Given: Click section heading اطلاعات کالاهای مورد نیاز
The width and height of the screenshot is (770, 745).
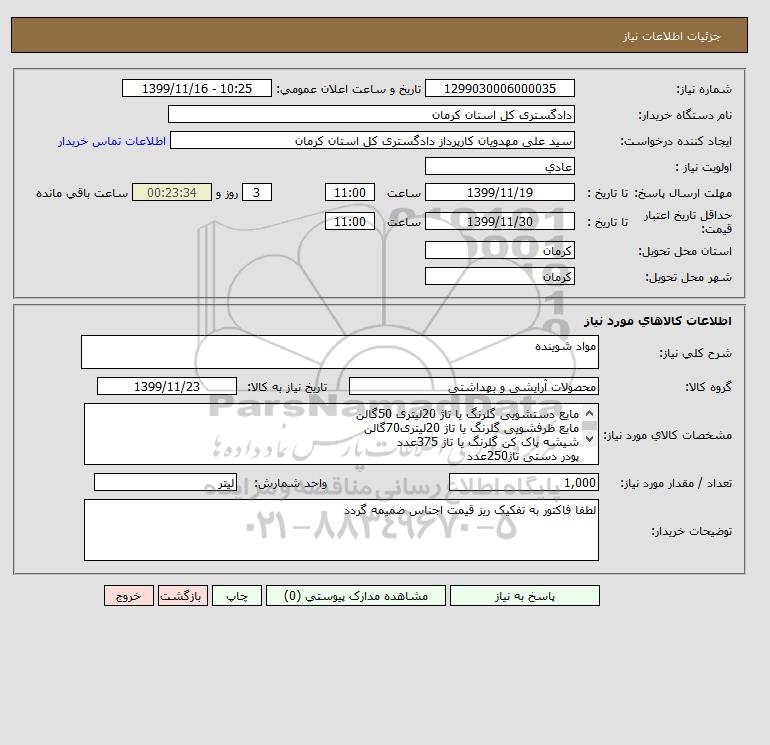Looking at the screenshot, I should coord(658,321).
